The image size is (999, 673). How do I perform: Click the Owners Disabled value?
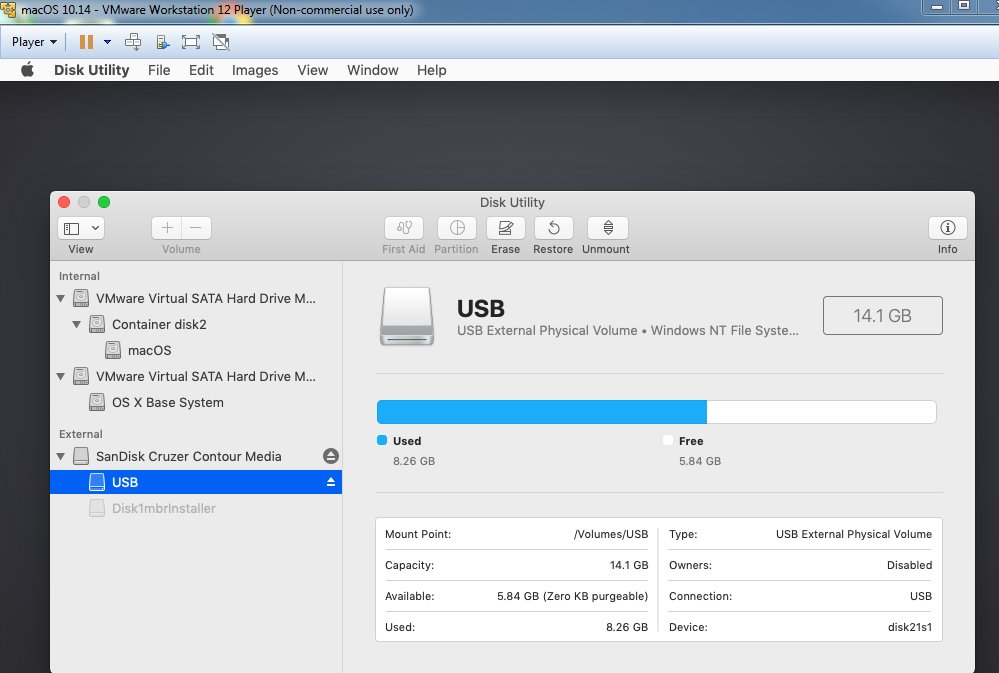(909, 565)
